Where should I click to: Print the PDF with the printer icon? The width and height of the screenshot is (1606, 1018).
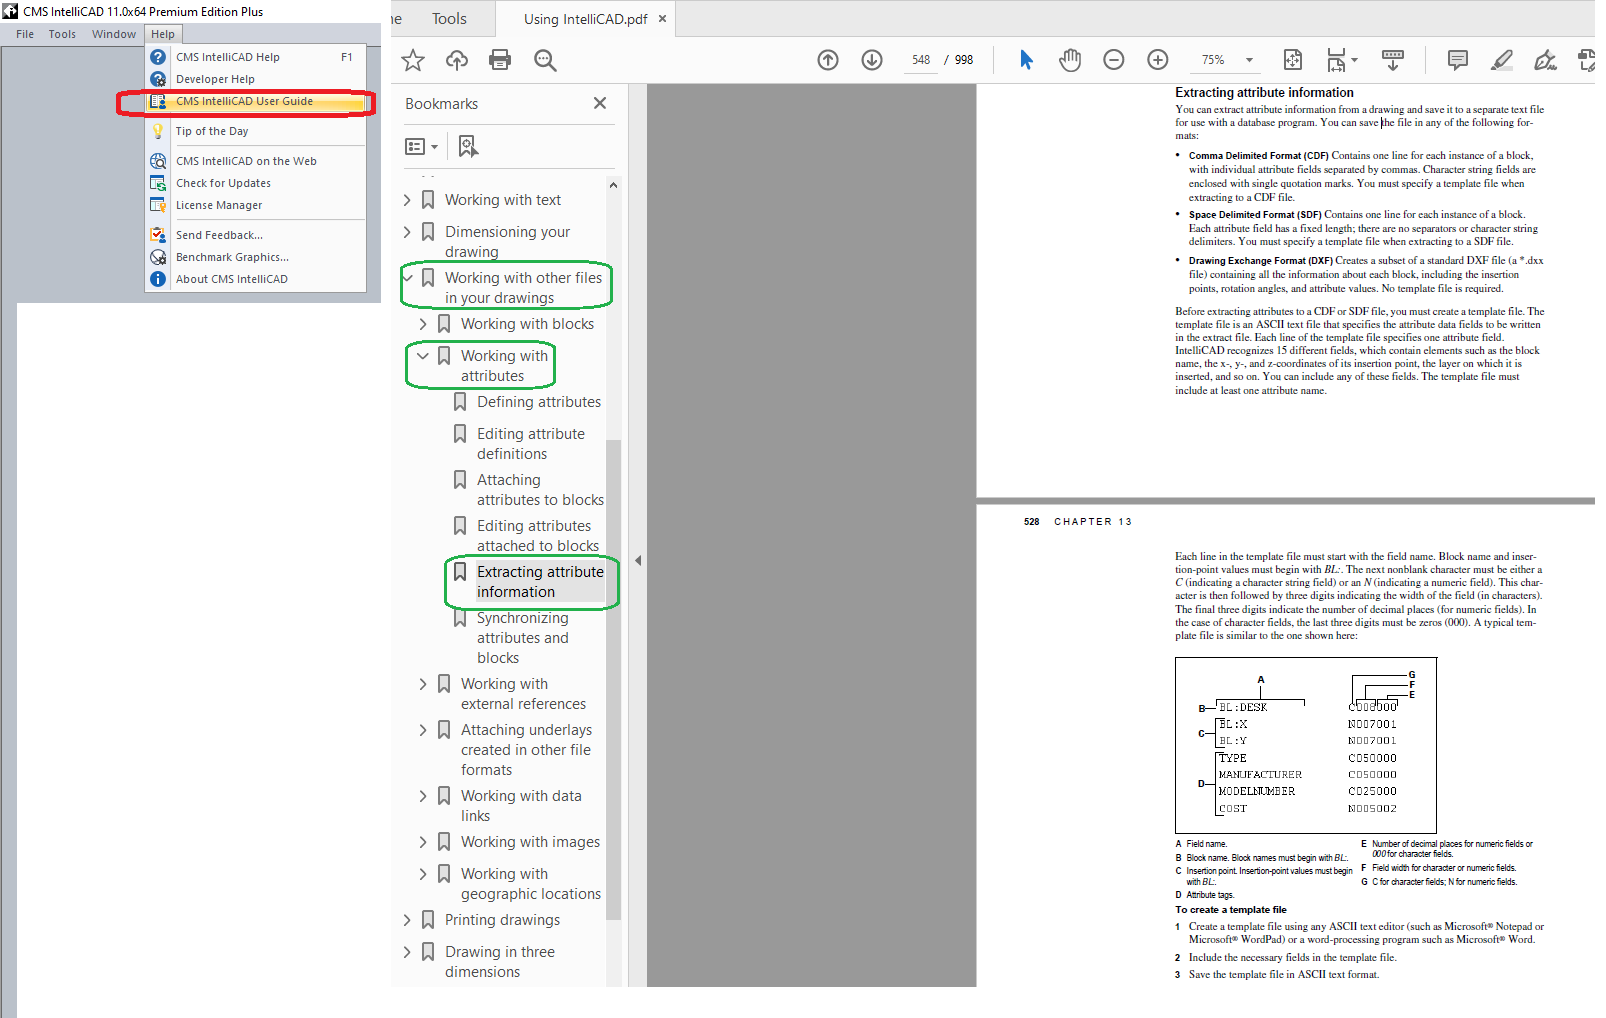coord(500,60)
